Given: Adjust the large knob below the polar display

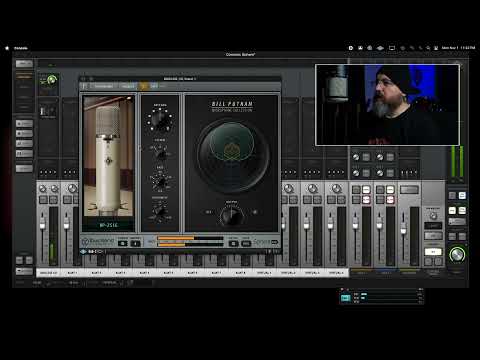Looking at the screenshot, I should (x=231, y=216).
